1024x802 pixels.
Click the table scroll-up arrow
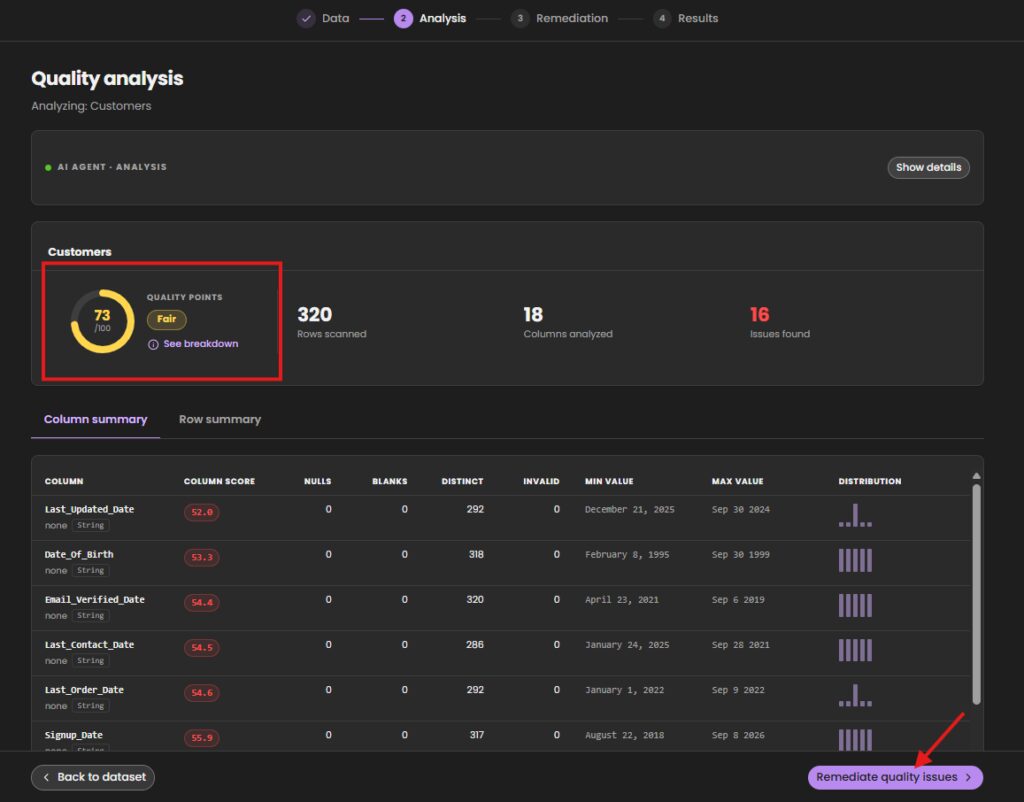point(976,475)
